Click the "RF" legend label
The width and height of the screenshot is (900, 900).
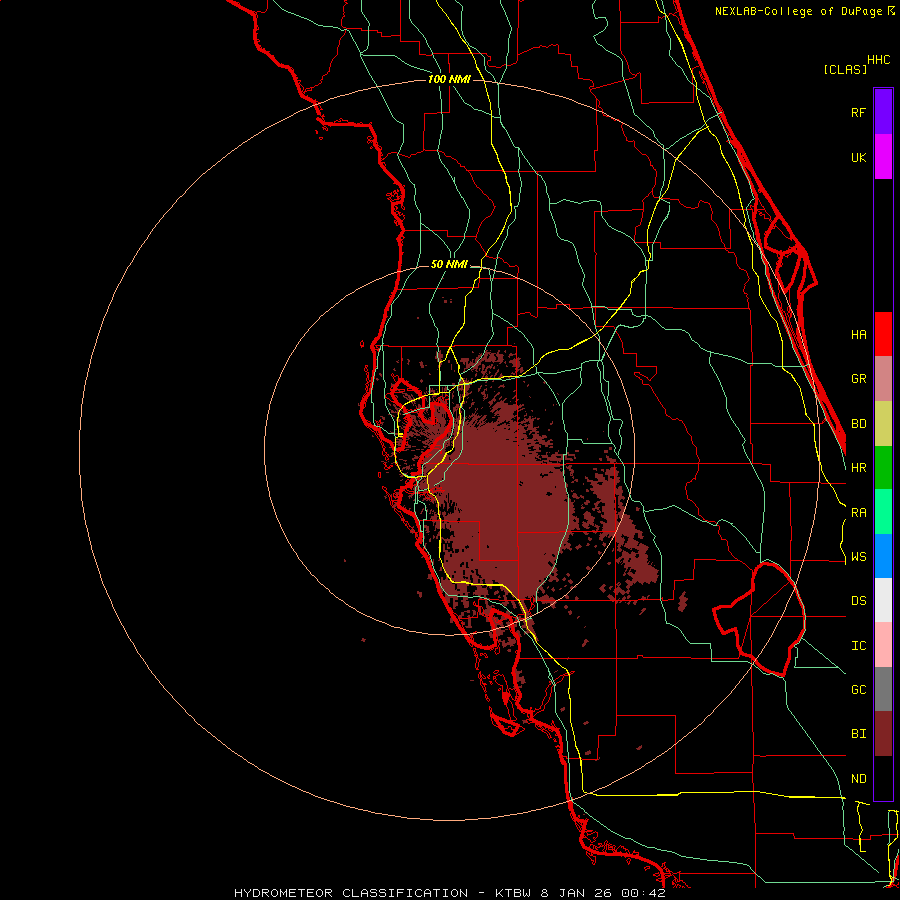pyautogui.click(x=858, y=112)
